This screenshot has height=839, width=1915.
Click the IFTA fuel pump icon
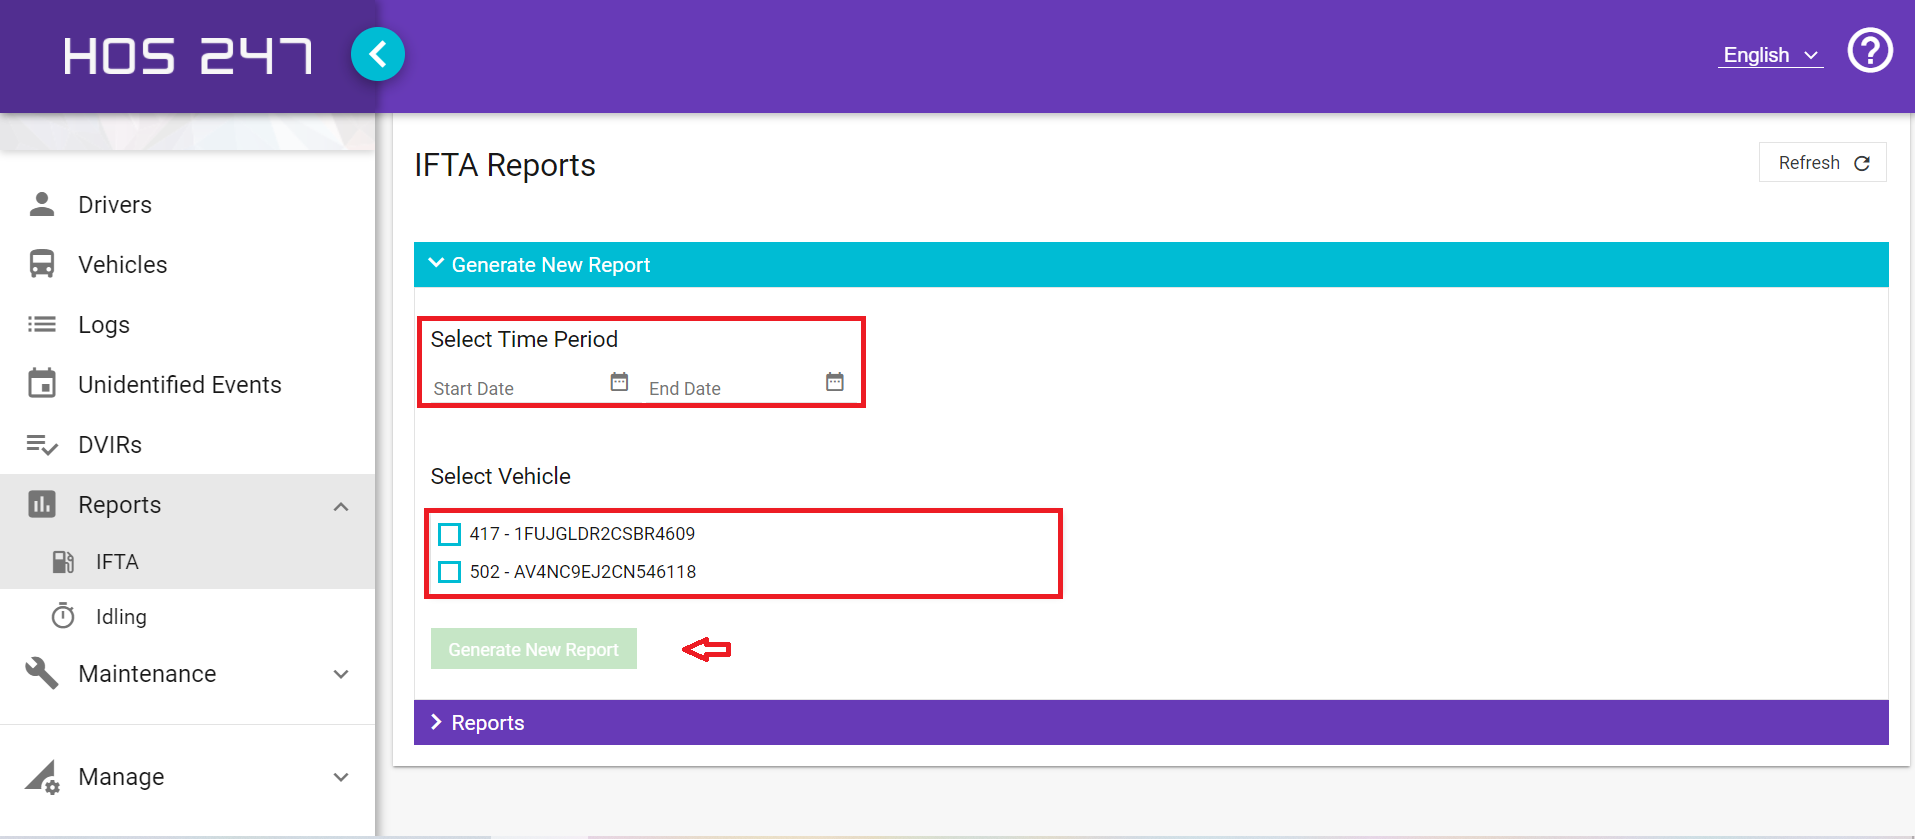coord(63,562)
